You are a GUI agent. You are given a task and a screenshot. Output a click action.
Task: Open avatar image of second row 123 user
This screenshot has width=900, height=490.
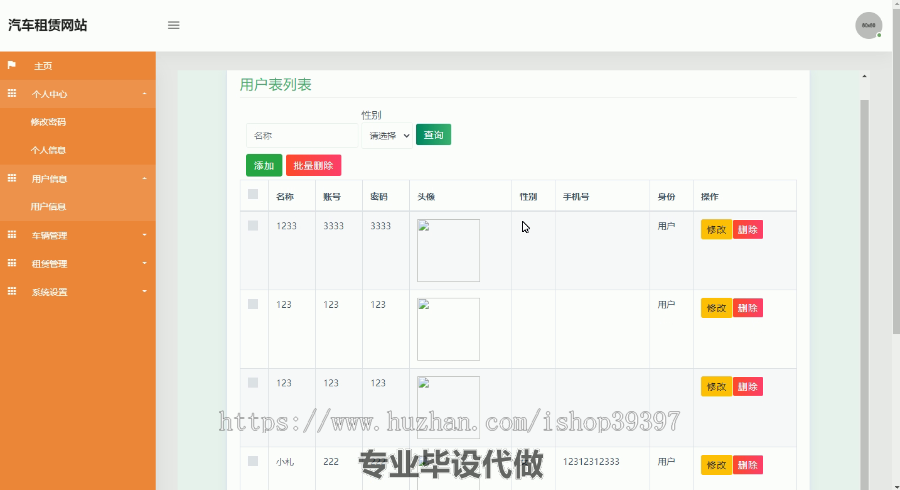coord(448,329)
